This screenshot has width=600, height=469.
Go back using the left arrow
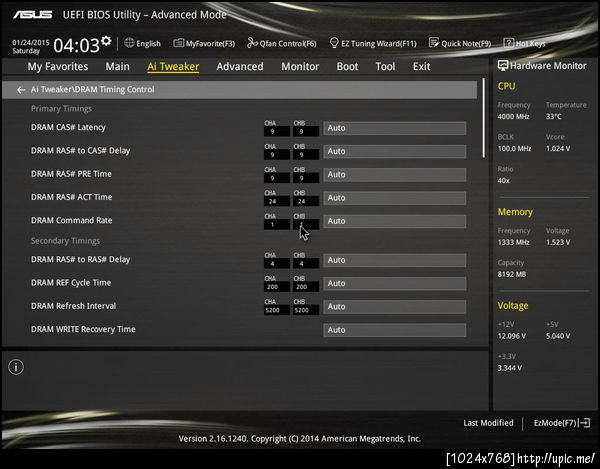click(x=21, y=90)
